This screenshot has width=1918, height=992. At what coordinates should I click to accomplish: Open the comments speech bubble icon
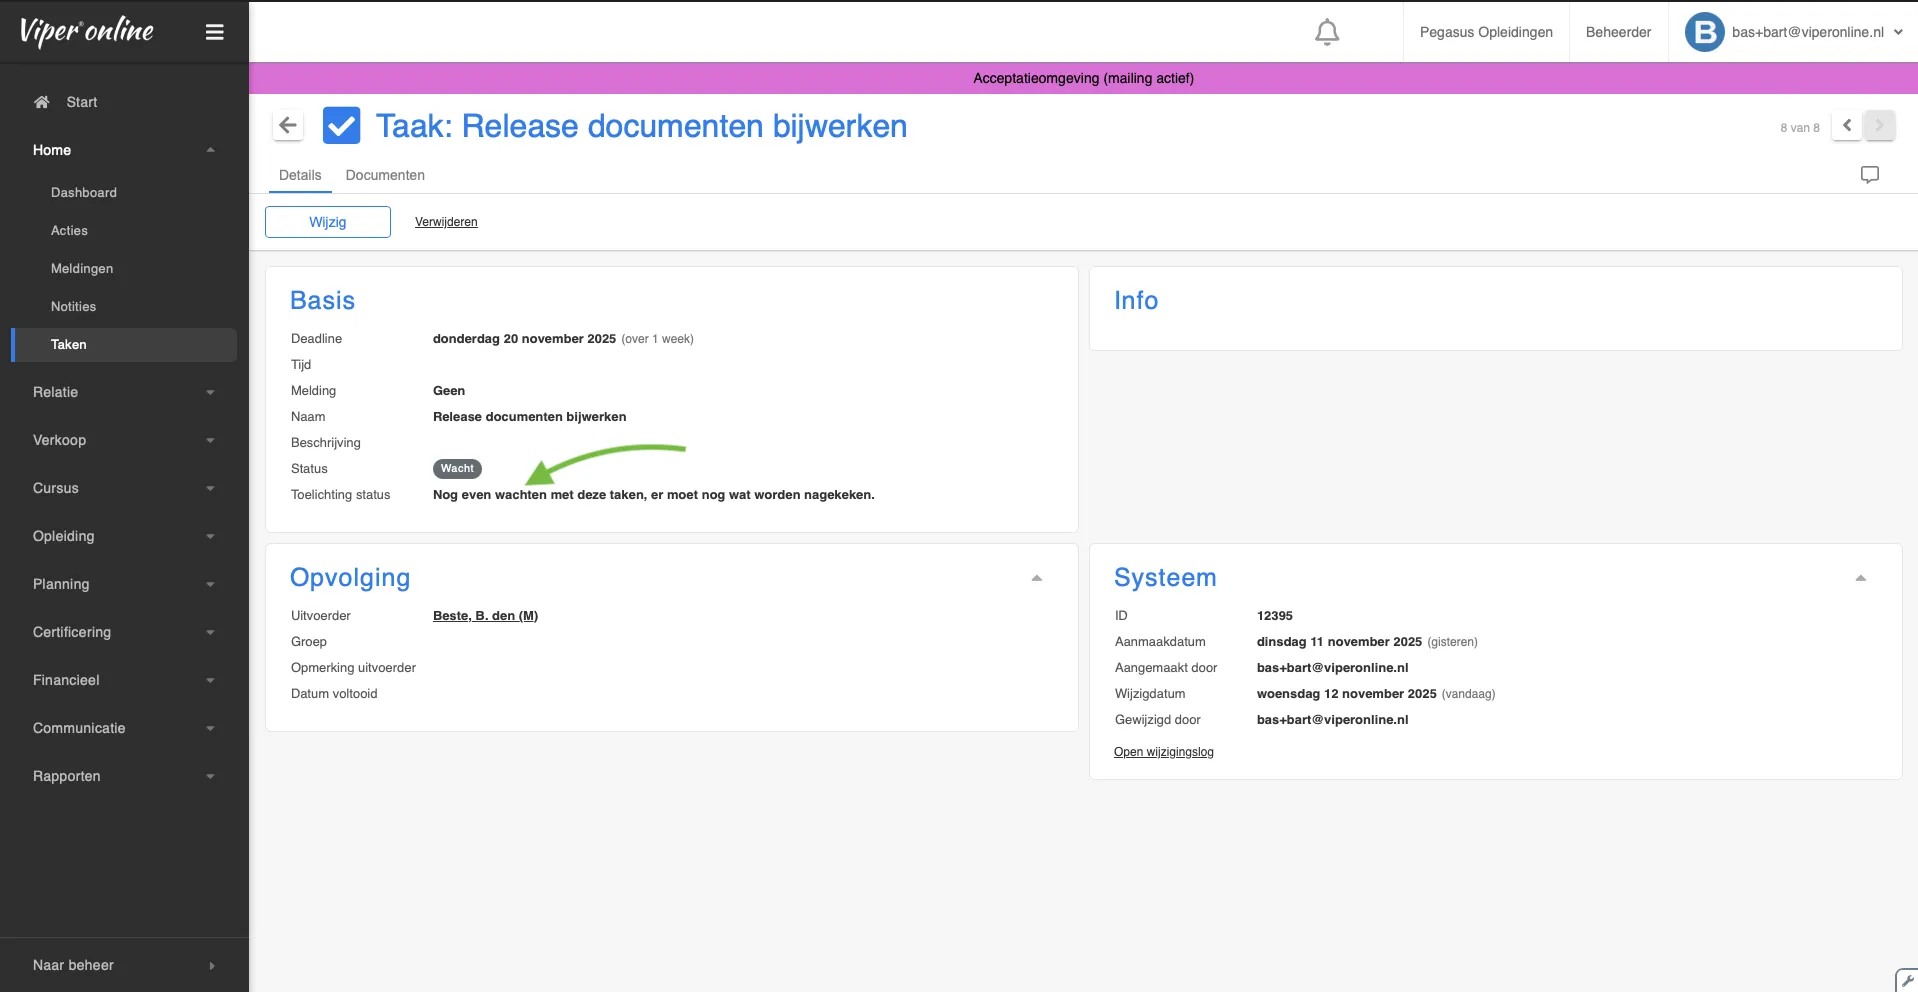(x=1869, y=175)
